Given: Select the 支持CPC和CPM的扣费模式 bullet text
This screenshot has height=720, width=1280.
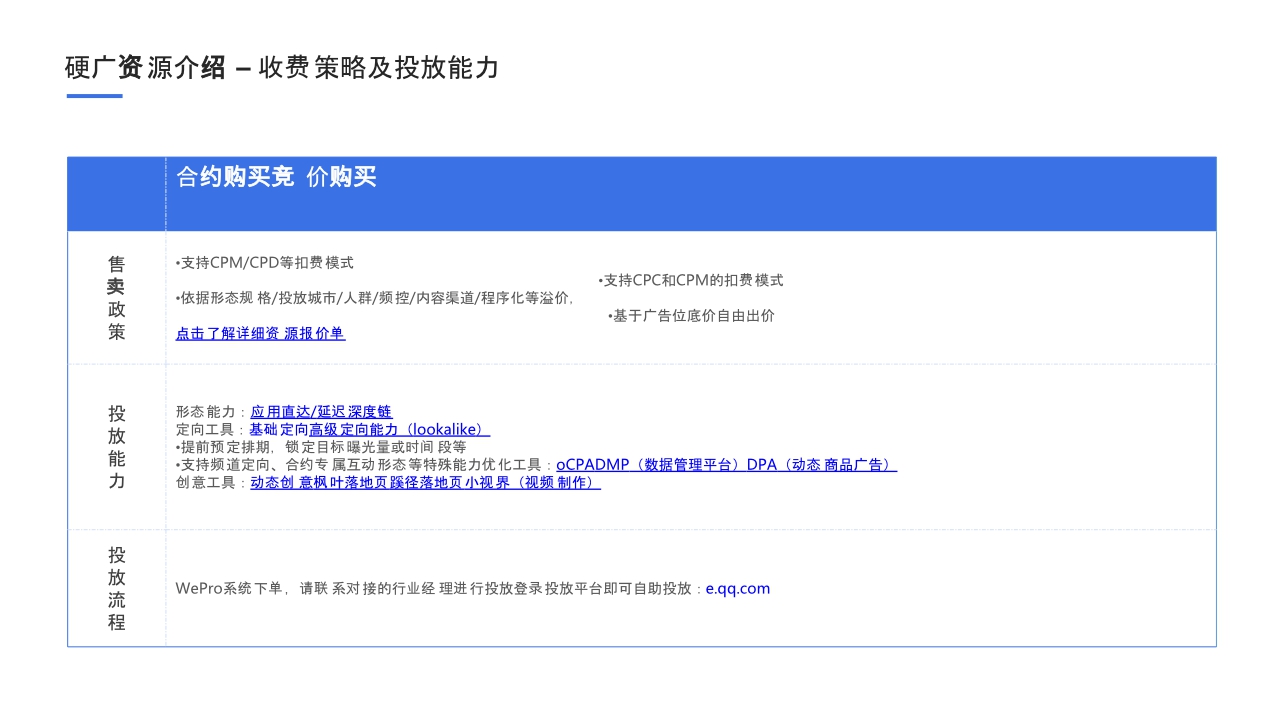Looking at the screenshot, I should pos(692,281).
